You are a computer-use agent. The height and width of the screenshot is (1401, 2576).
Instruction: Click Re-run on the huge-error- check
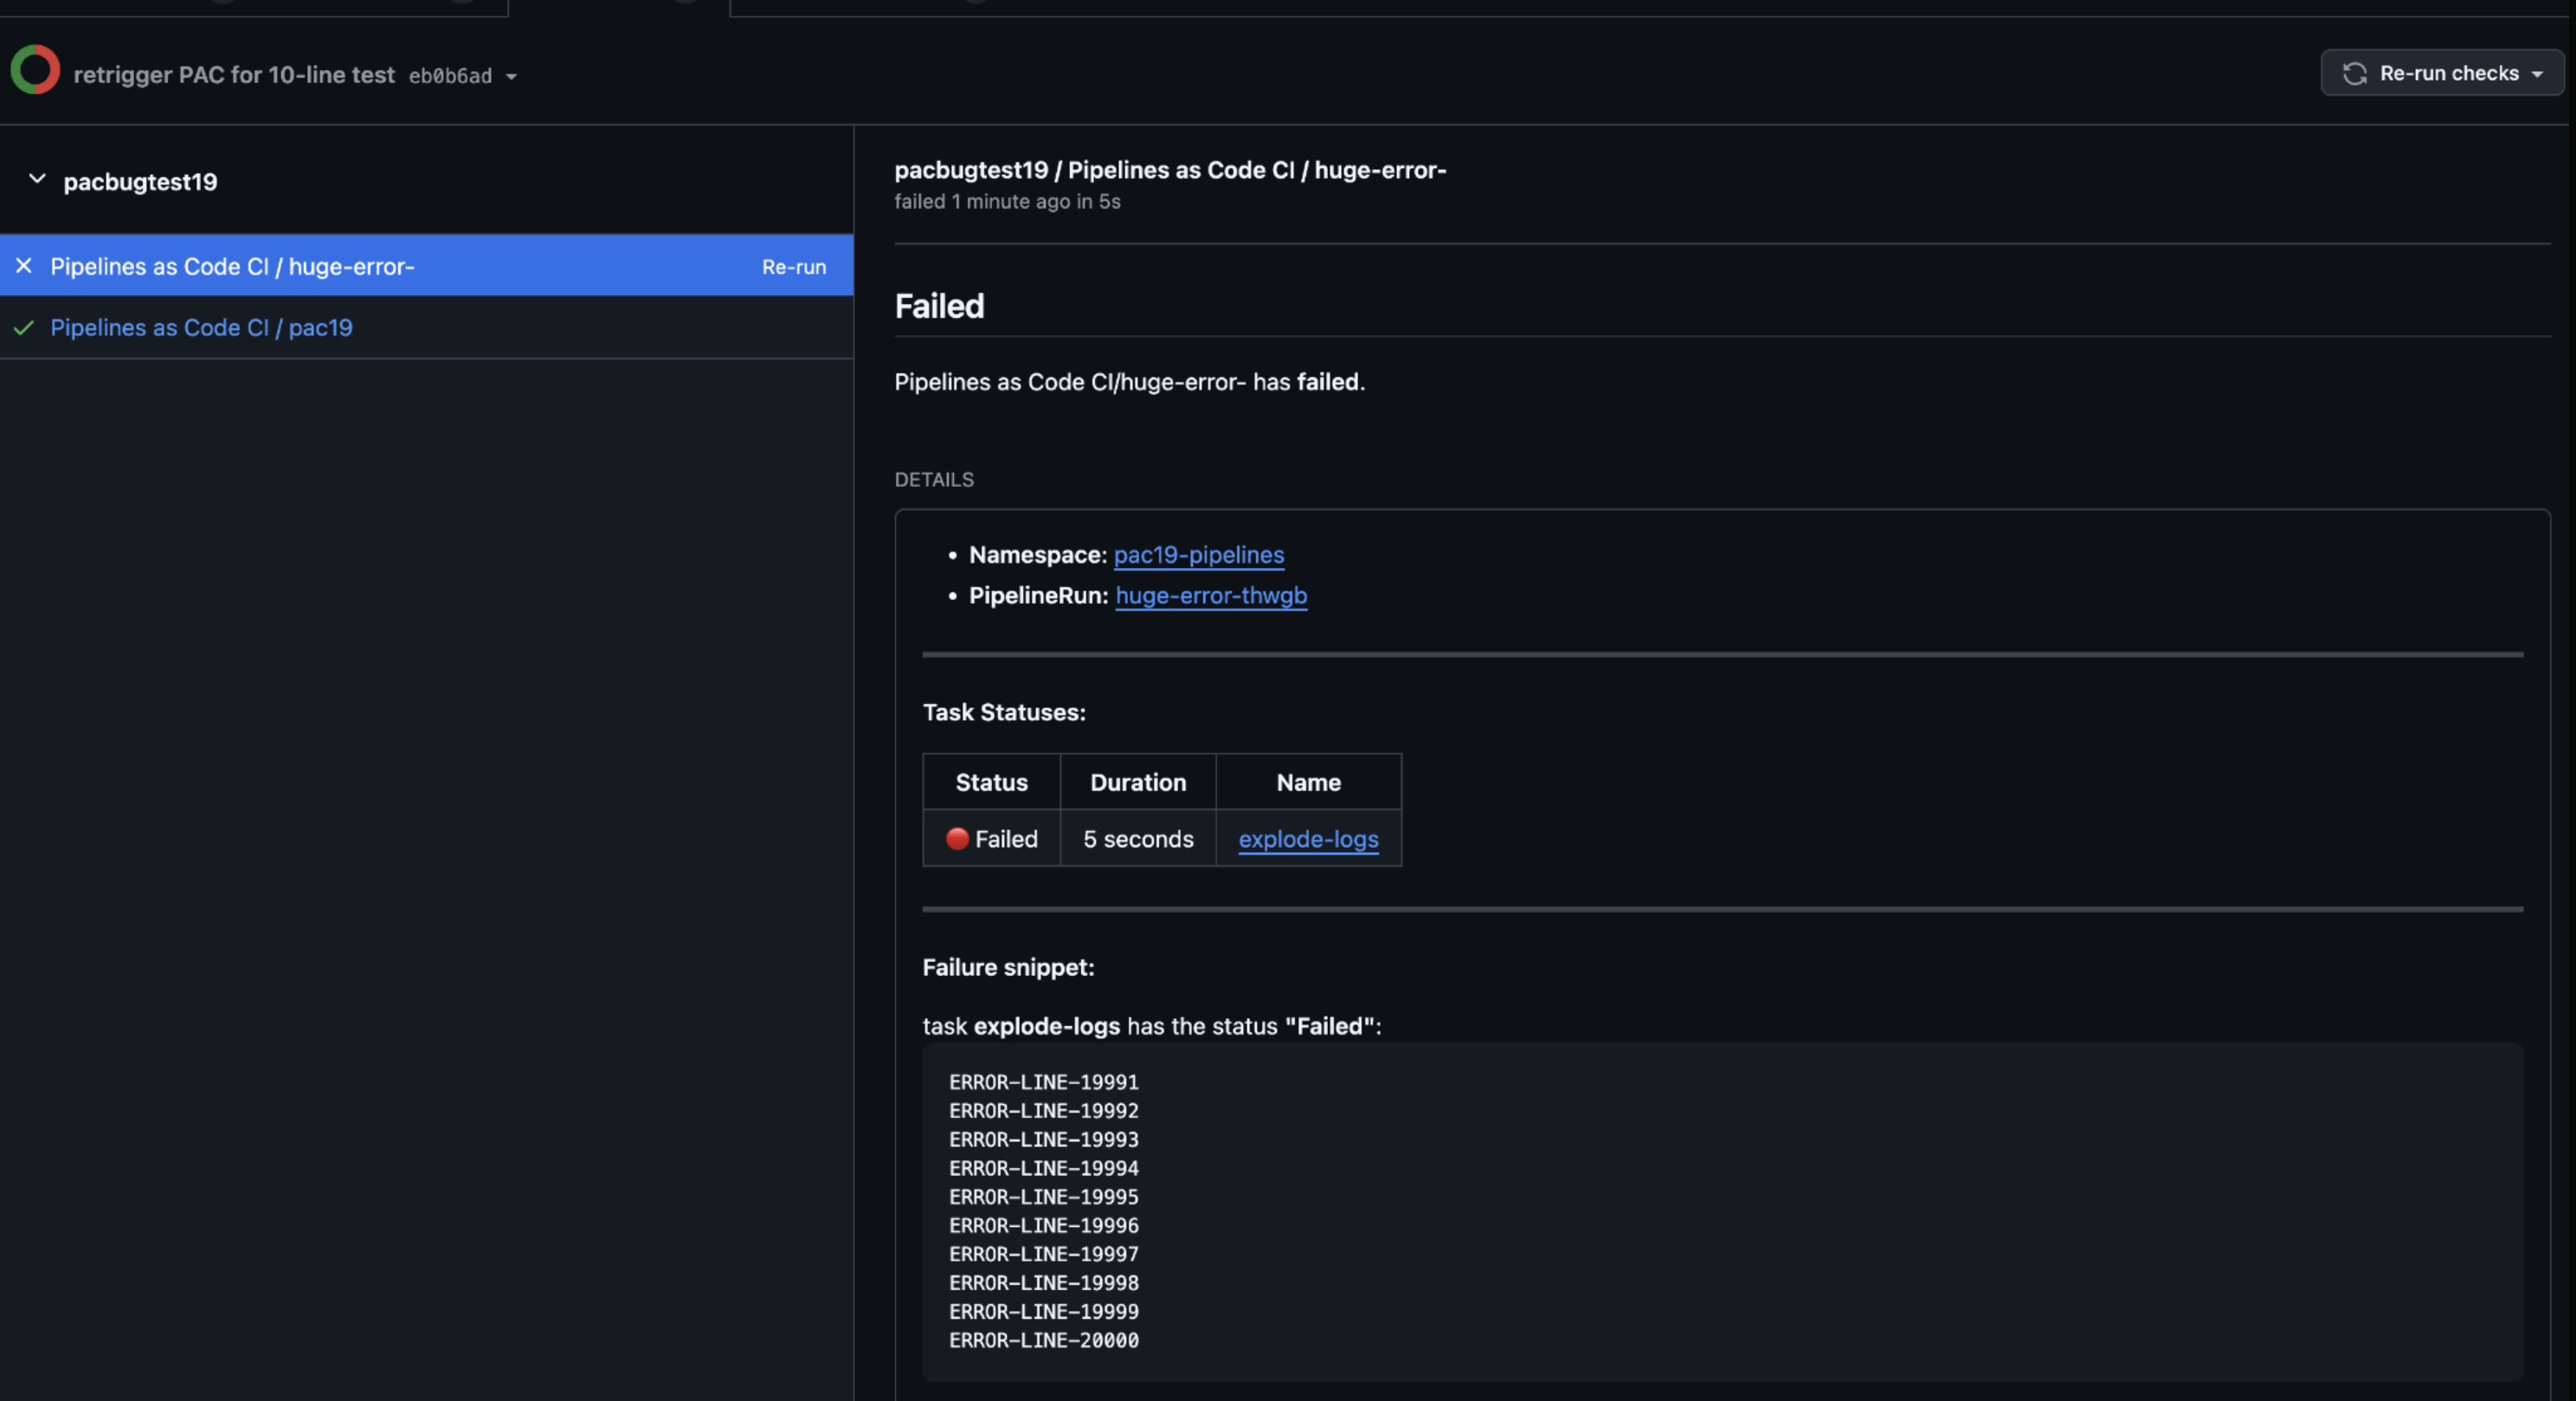pos(793,267)
